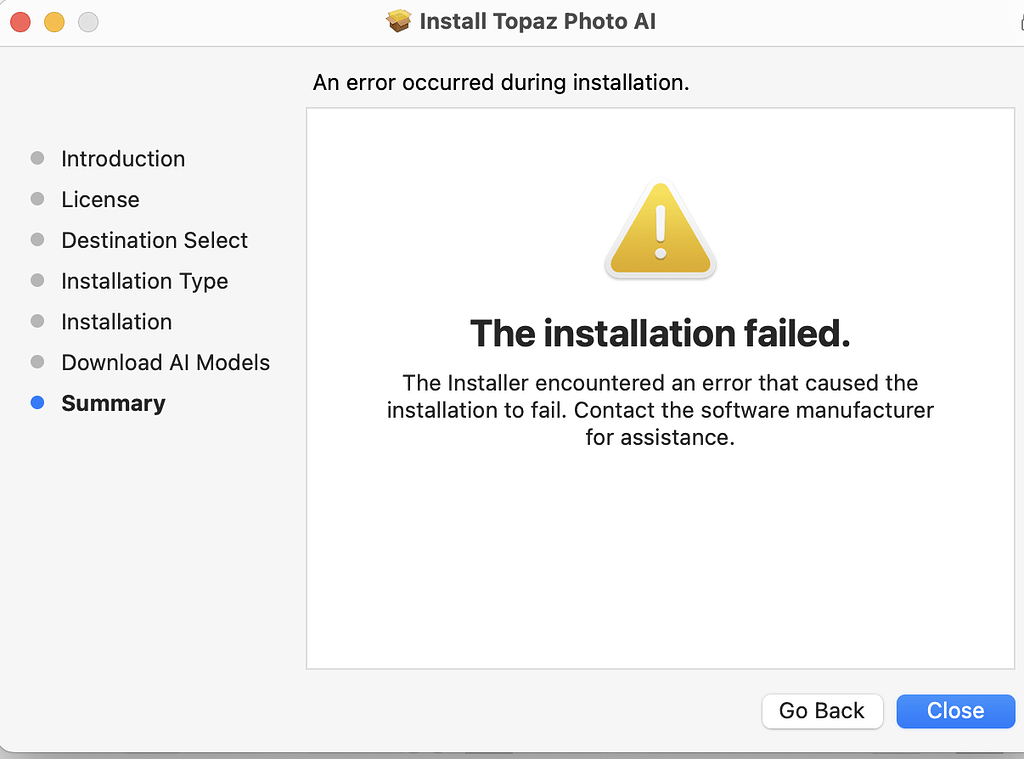Click the Install Topaz Photo AI package icon
The image size is (1024, 759).
398,20
